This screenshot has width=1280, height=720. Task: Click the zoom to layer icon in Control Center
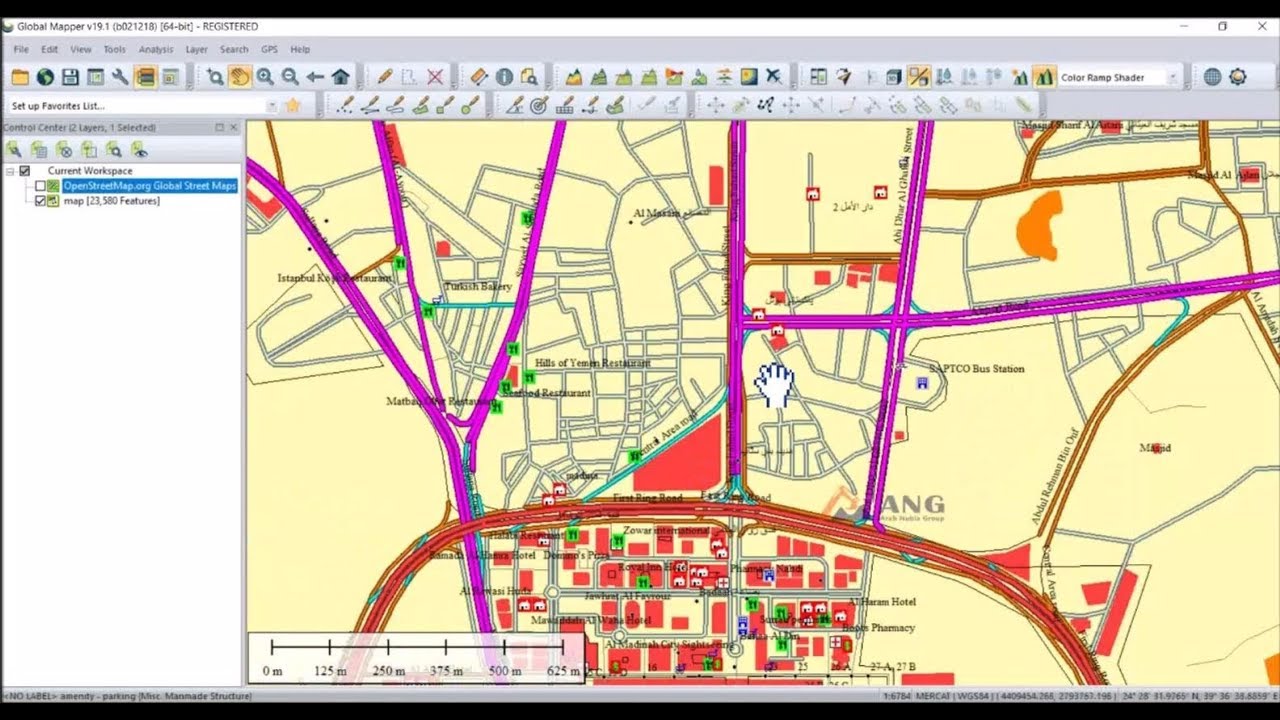(x=114, y=150)
